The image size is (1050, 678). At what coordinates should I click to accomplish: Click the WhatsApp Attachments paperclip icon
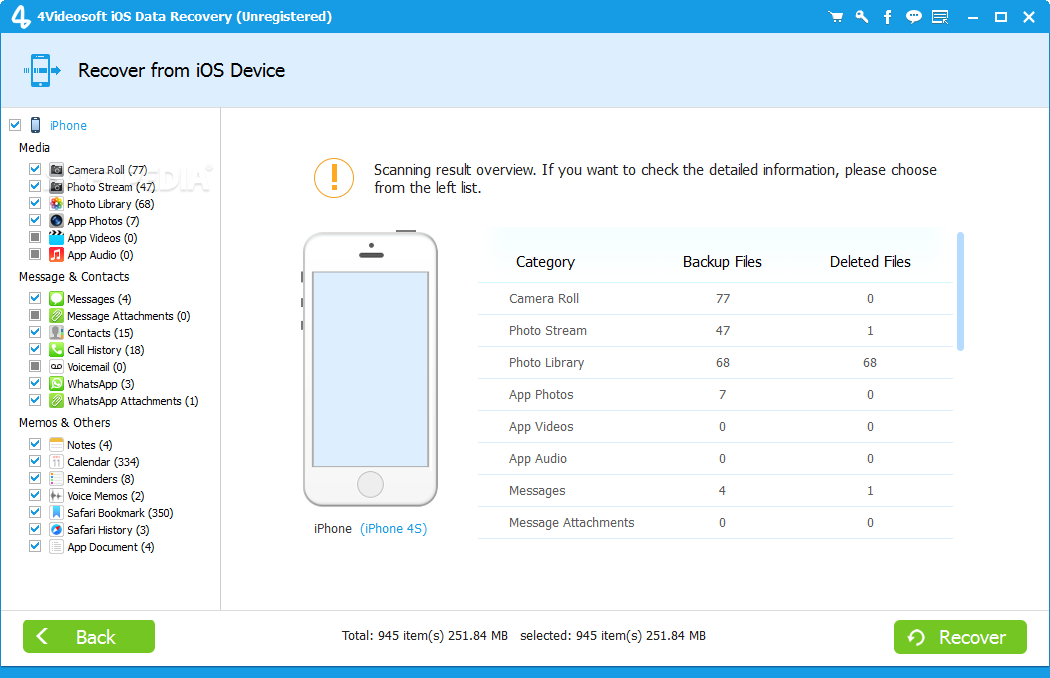[x=56, y=401]
